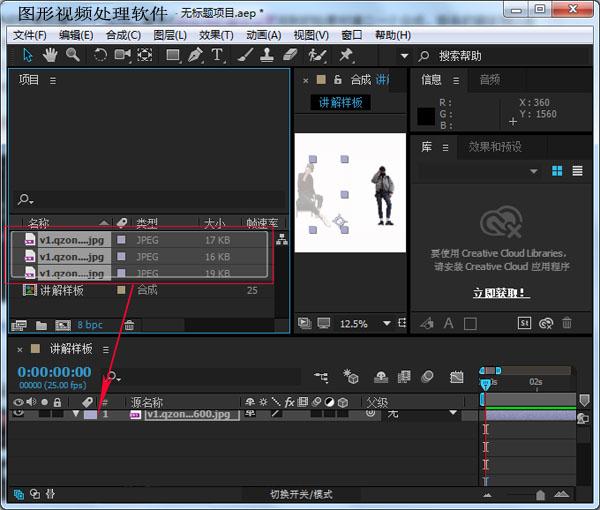Select the Rotation tool

pyautogui.click(x=100, y=55)
